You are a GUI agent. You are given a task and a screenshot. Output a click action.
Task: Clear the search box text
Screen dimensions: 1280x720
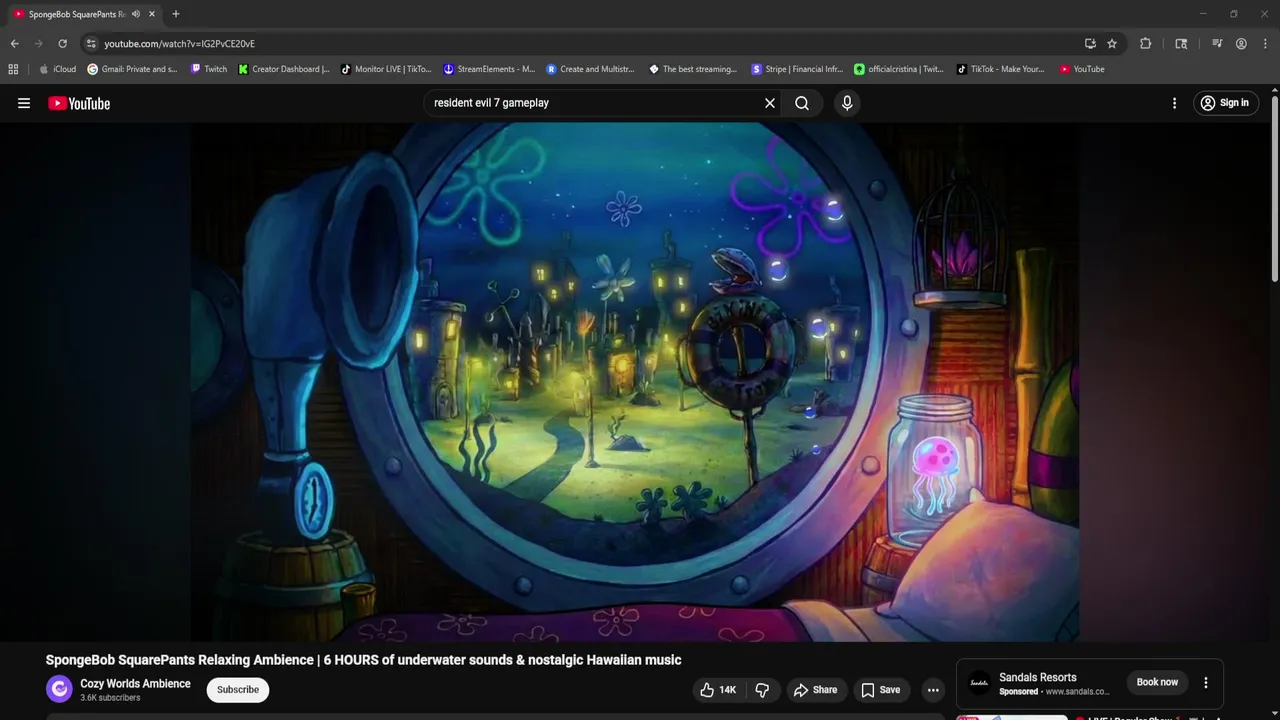coord(770,103)
